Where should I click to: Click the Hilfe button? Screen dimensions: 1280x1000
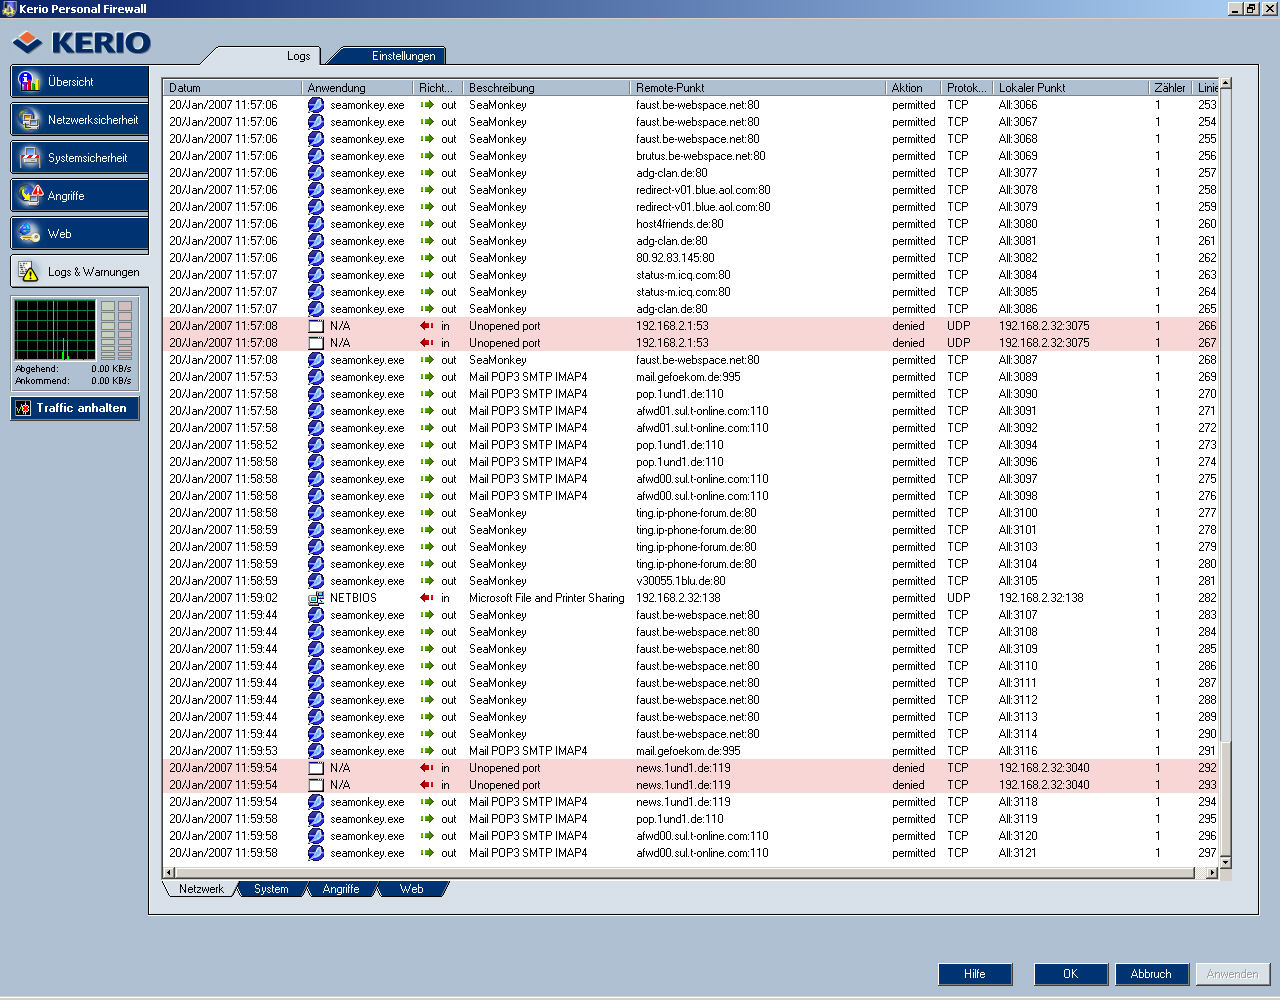(x=975, y=974)
